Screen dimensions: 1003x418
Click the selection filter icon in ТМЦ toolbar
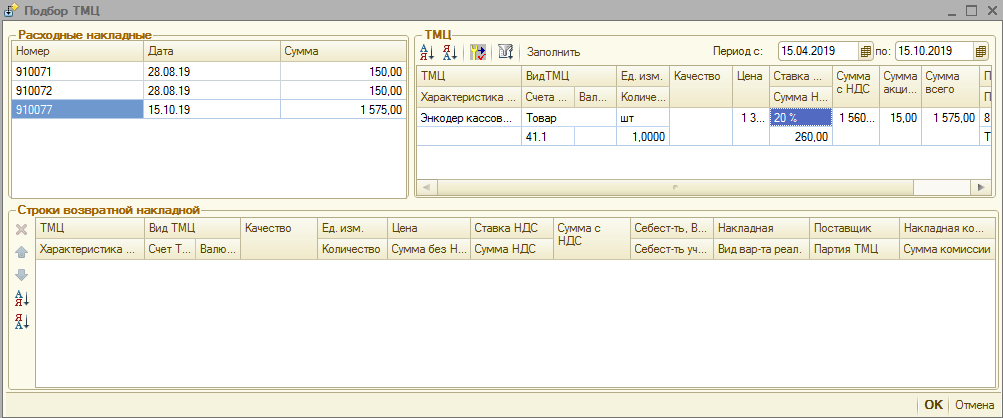[x=478, y=51]
